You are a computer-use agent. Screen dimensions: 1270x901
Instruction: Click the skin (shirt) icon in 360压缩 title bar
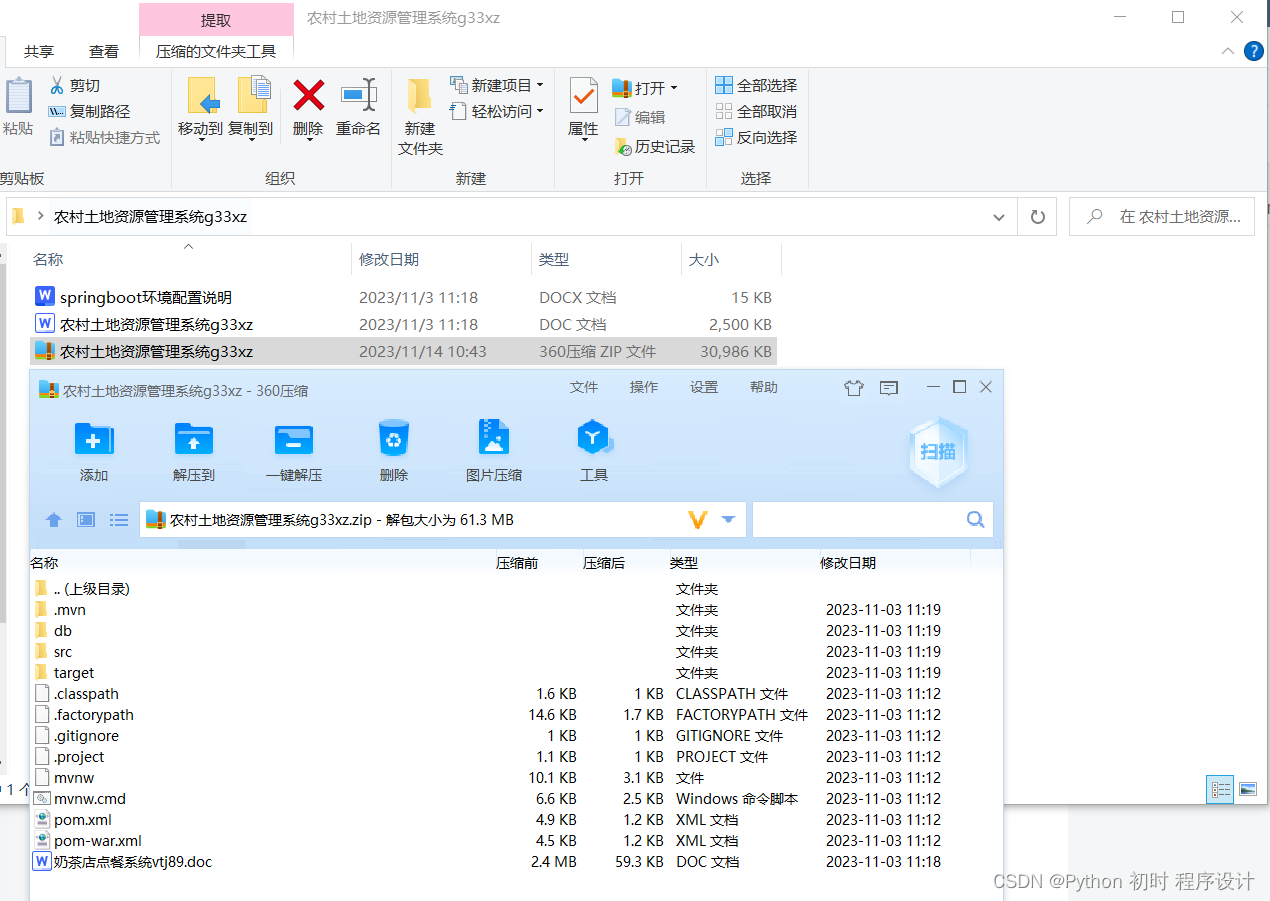tap(853, 388)
